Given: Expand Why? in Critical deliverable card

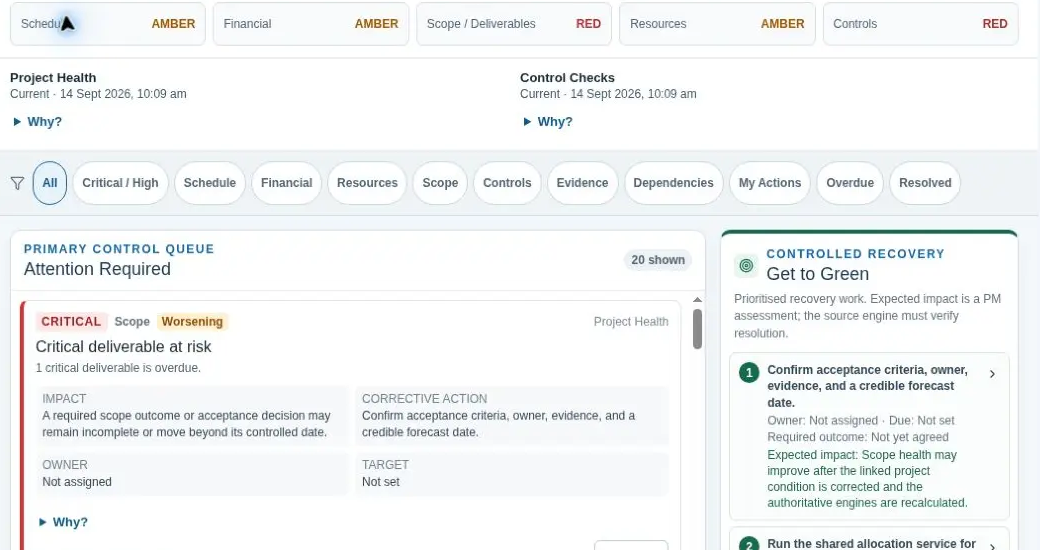Looking at the screenshot, I should (63, 522).
